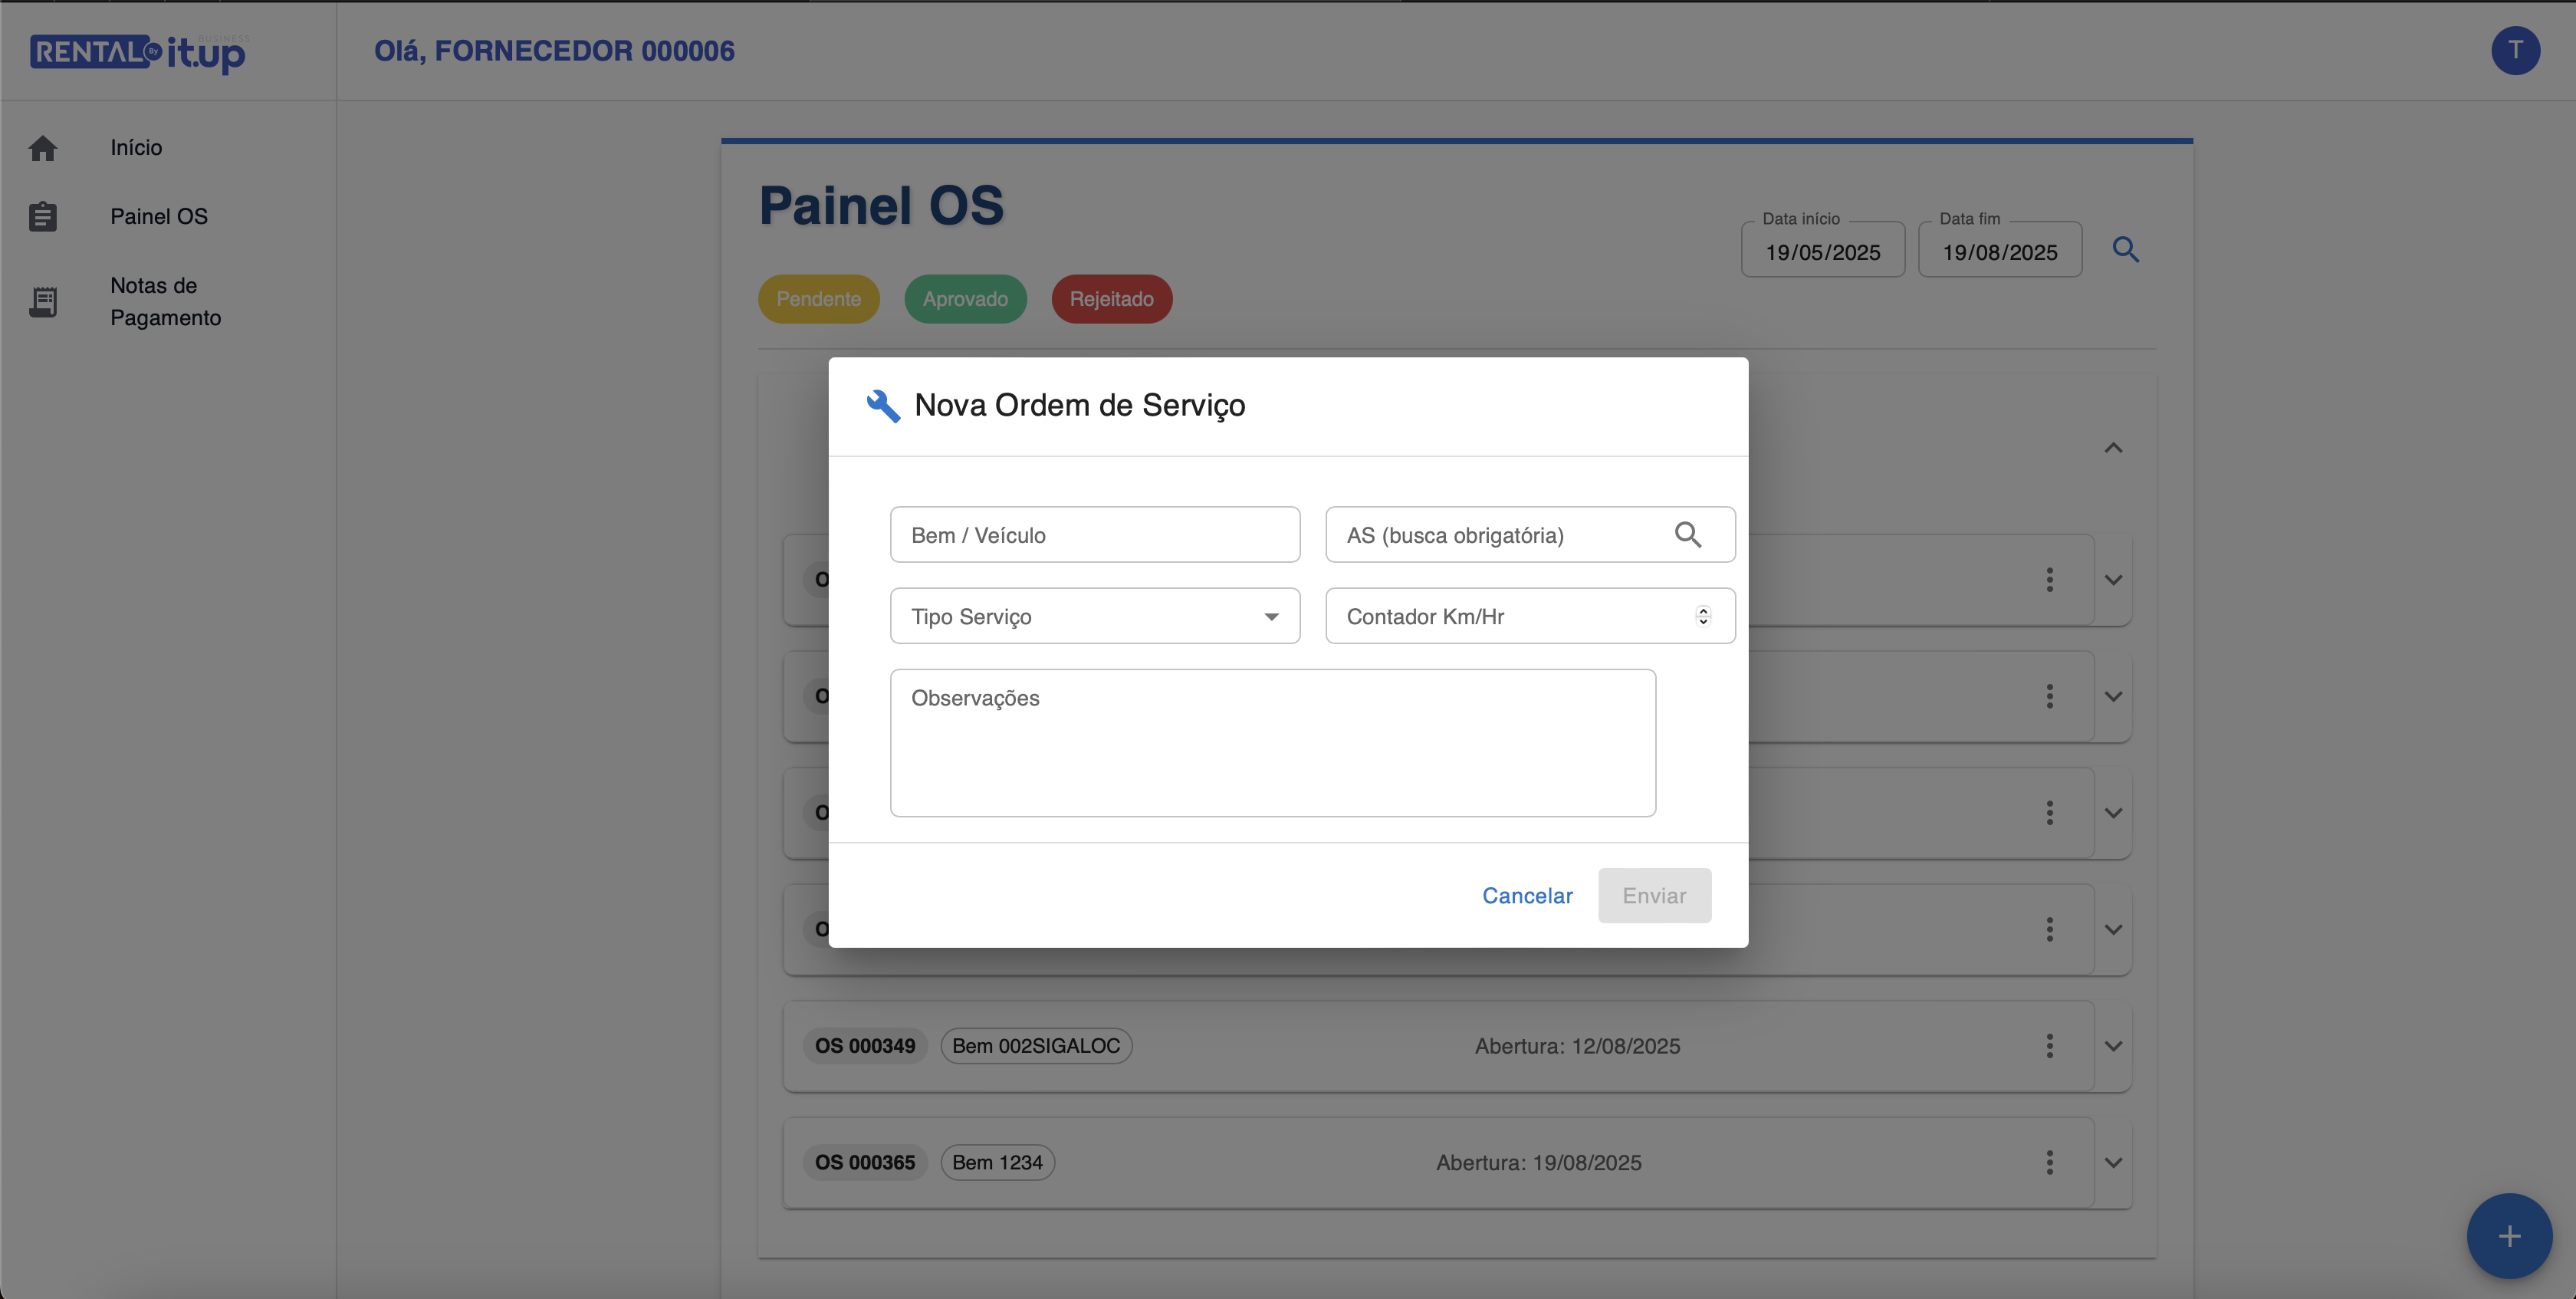Open Notas de Pagamento menu item
The height and width of the screenshot is (1299, 2576).
pyautogui.click(x=165, y=301)
